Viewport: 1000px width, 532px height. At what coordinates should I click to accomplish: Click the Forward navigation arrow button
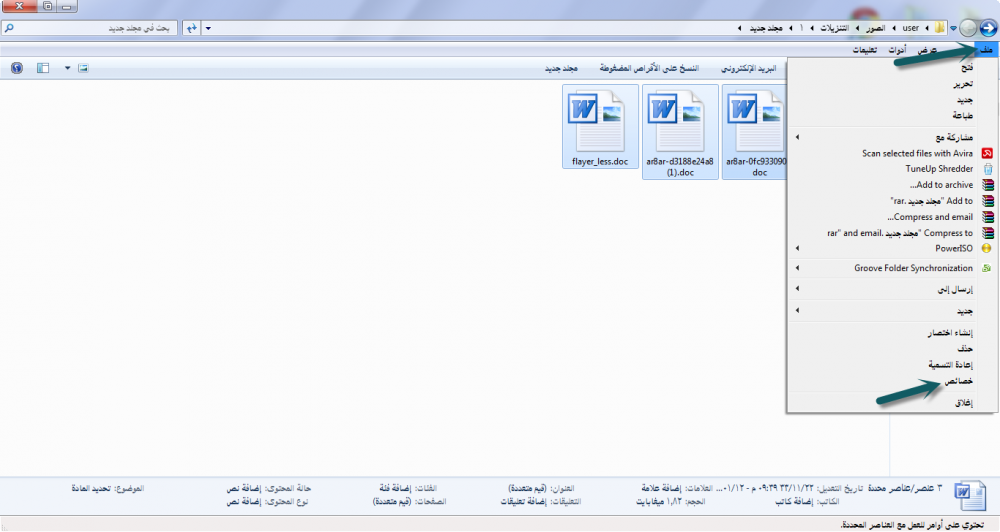967,28
